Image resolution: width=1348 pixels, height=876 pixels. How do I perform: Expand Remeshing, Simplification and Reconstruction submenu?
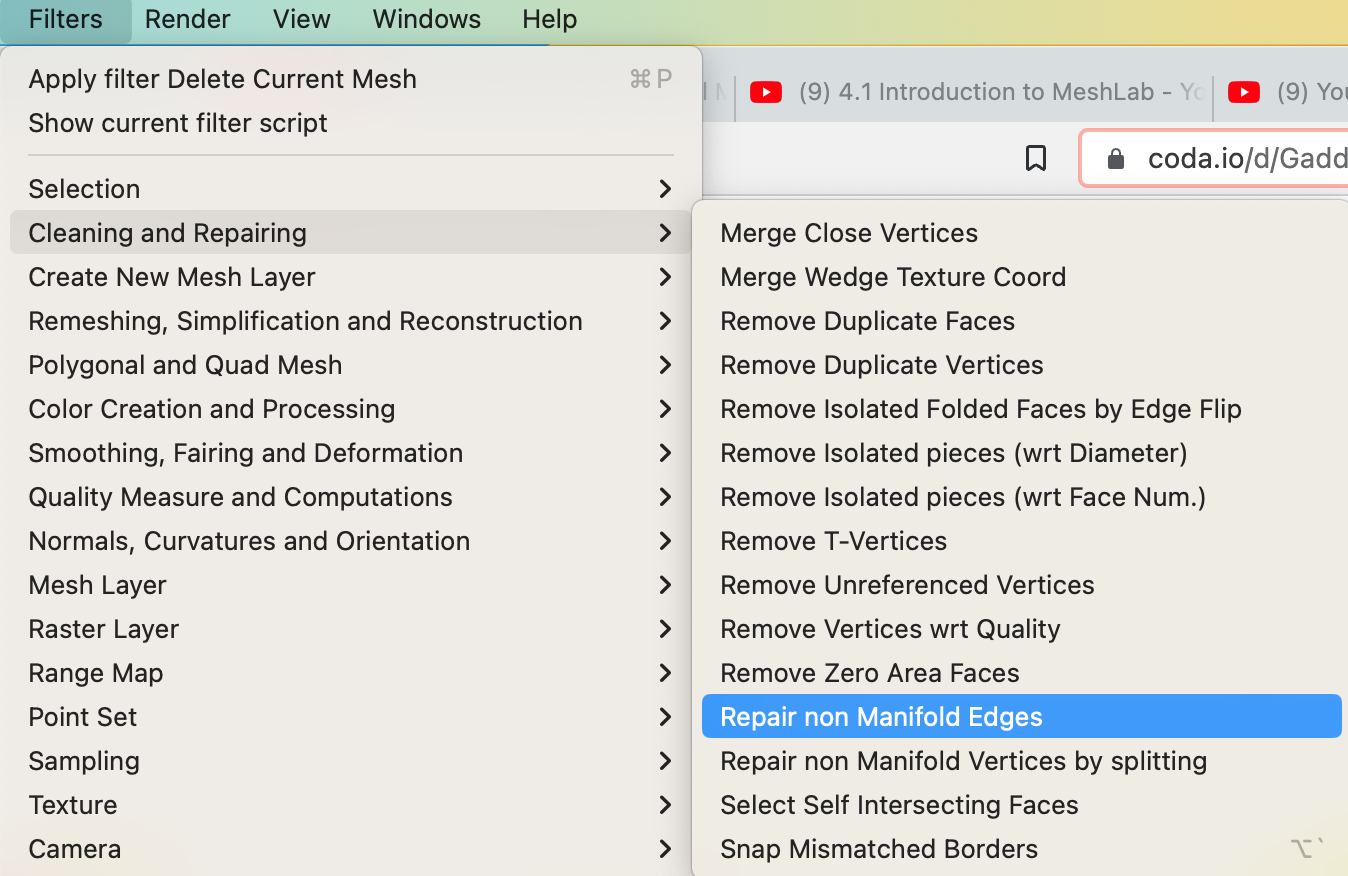[x=305, y=321]
